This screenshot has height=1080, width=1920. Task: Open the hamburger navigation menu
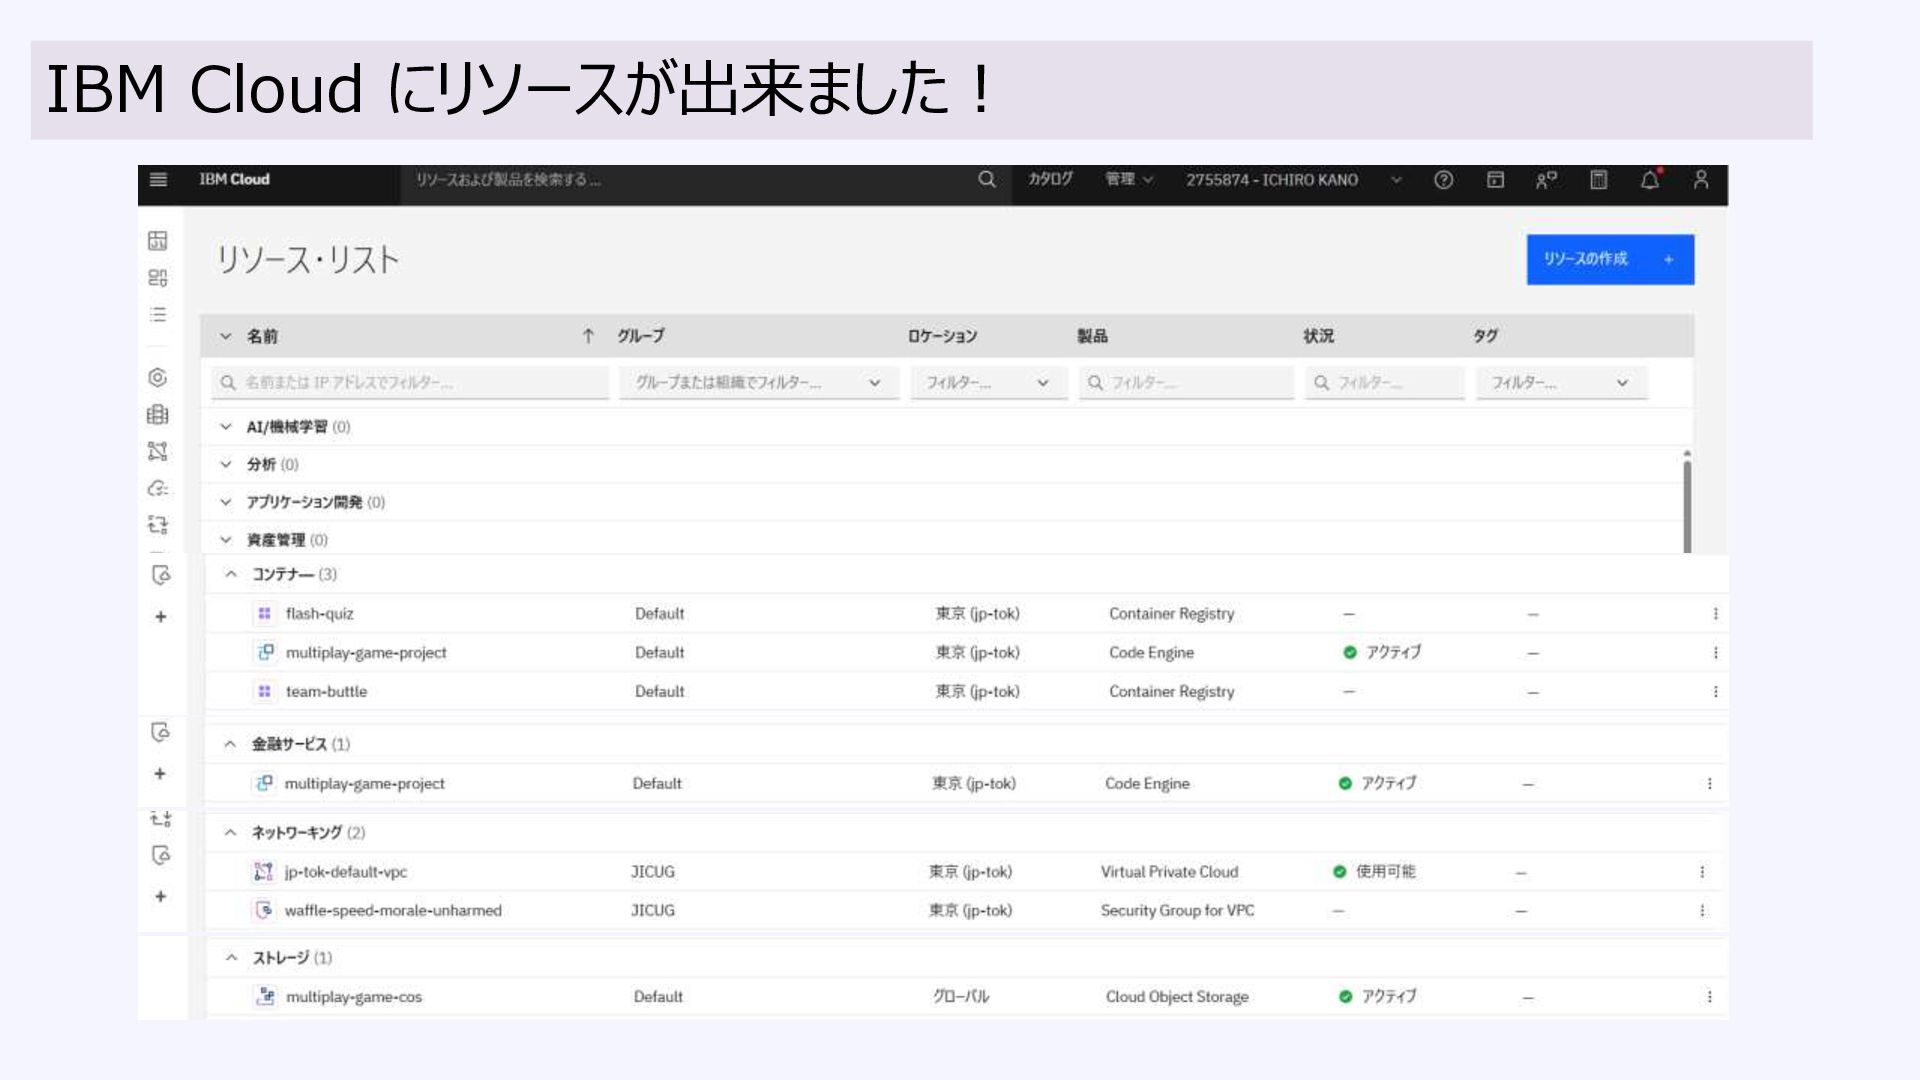coord(158,180)
